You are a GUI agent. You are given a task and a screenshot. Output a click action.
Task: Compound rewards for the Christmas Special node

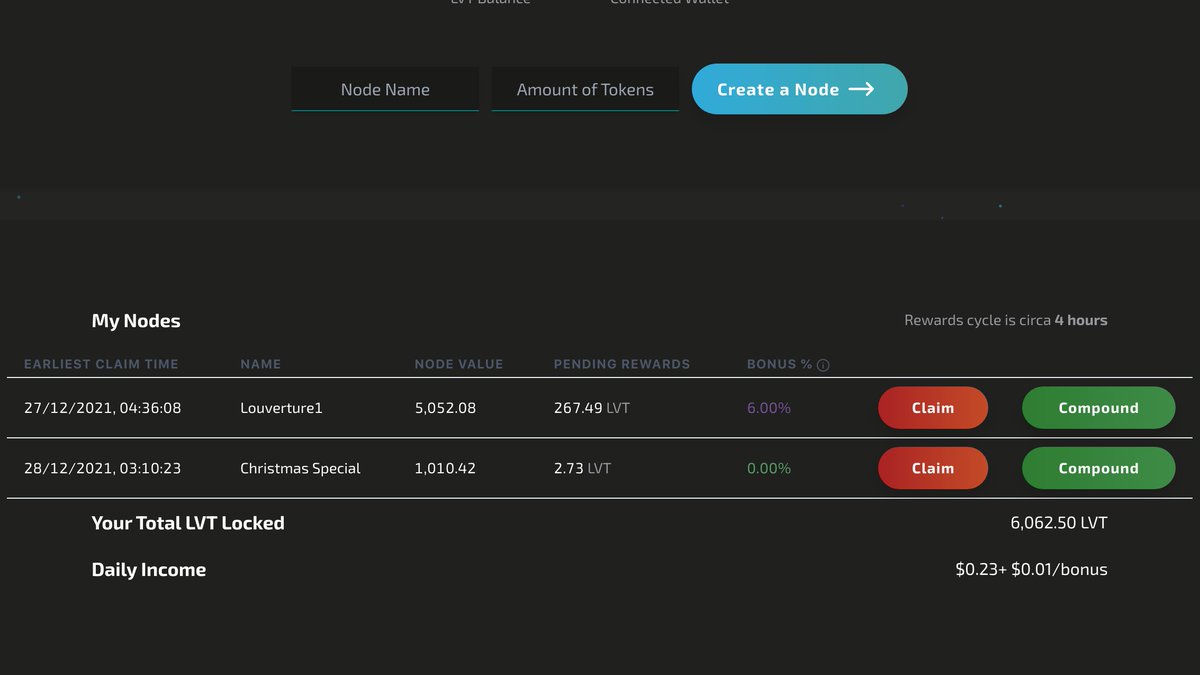point(1098,468)
